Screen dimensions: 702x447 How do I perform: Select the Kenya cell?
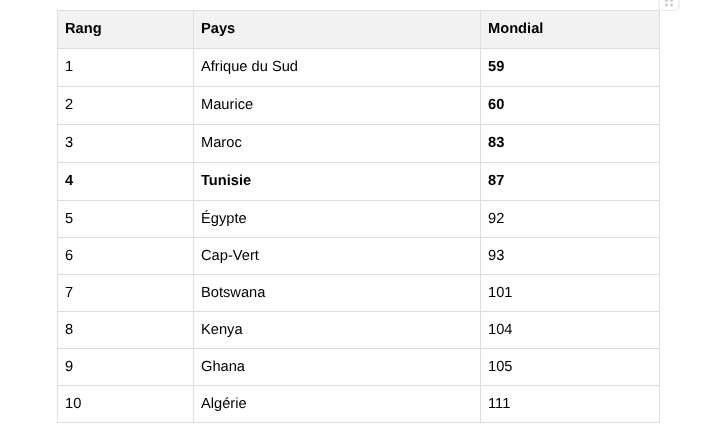tap(222, 330)
